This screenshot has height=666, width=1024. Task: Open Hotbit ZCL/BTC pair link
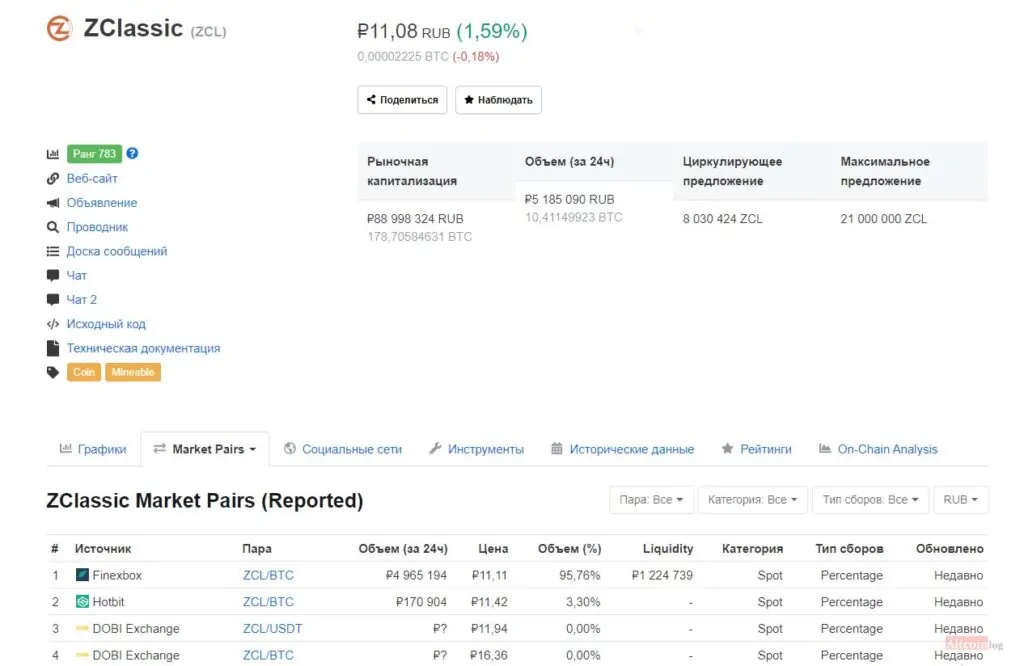(268, 602)
